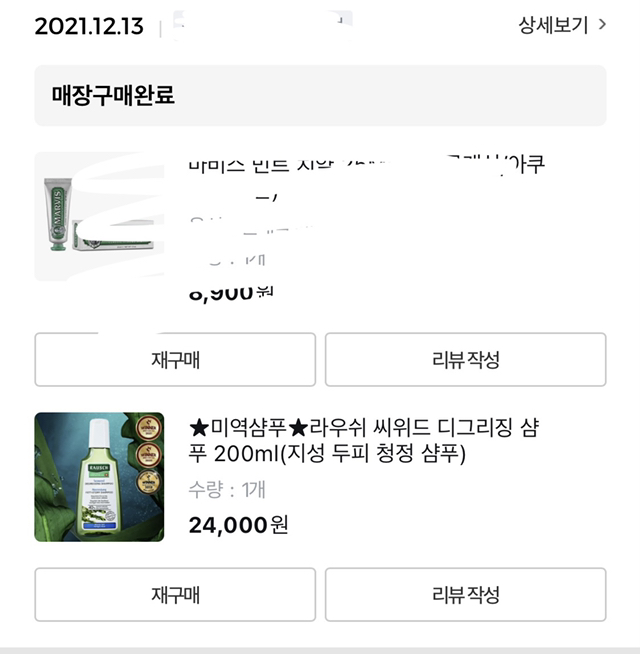640x654 pixels.
Task: Open 상세보기 order details link
Action: click(x=553, y=25)
